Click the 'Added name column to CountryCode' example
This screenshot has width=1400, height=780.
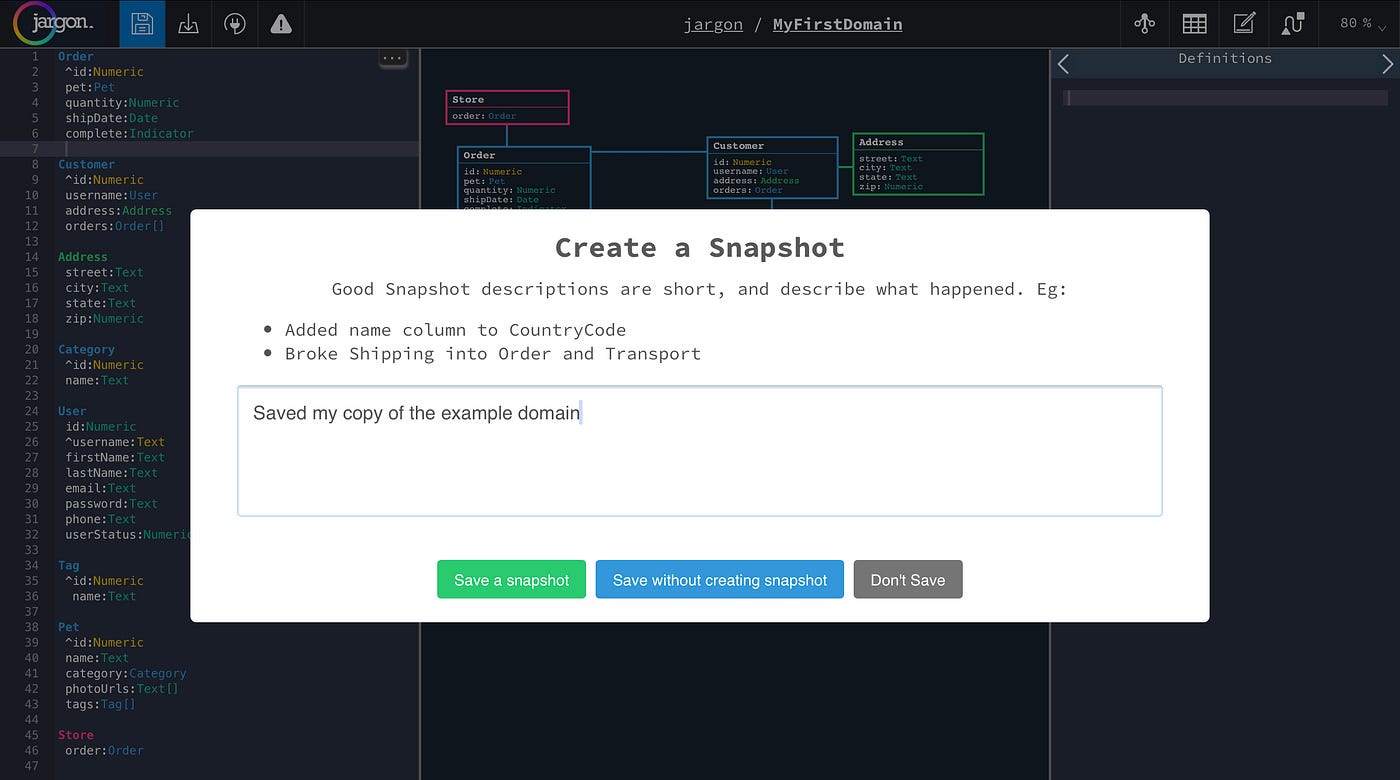point(455,330)
